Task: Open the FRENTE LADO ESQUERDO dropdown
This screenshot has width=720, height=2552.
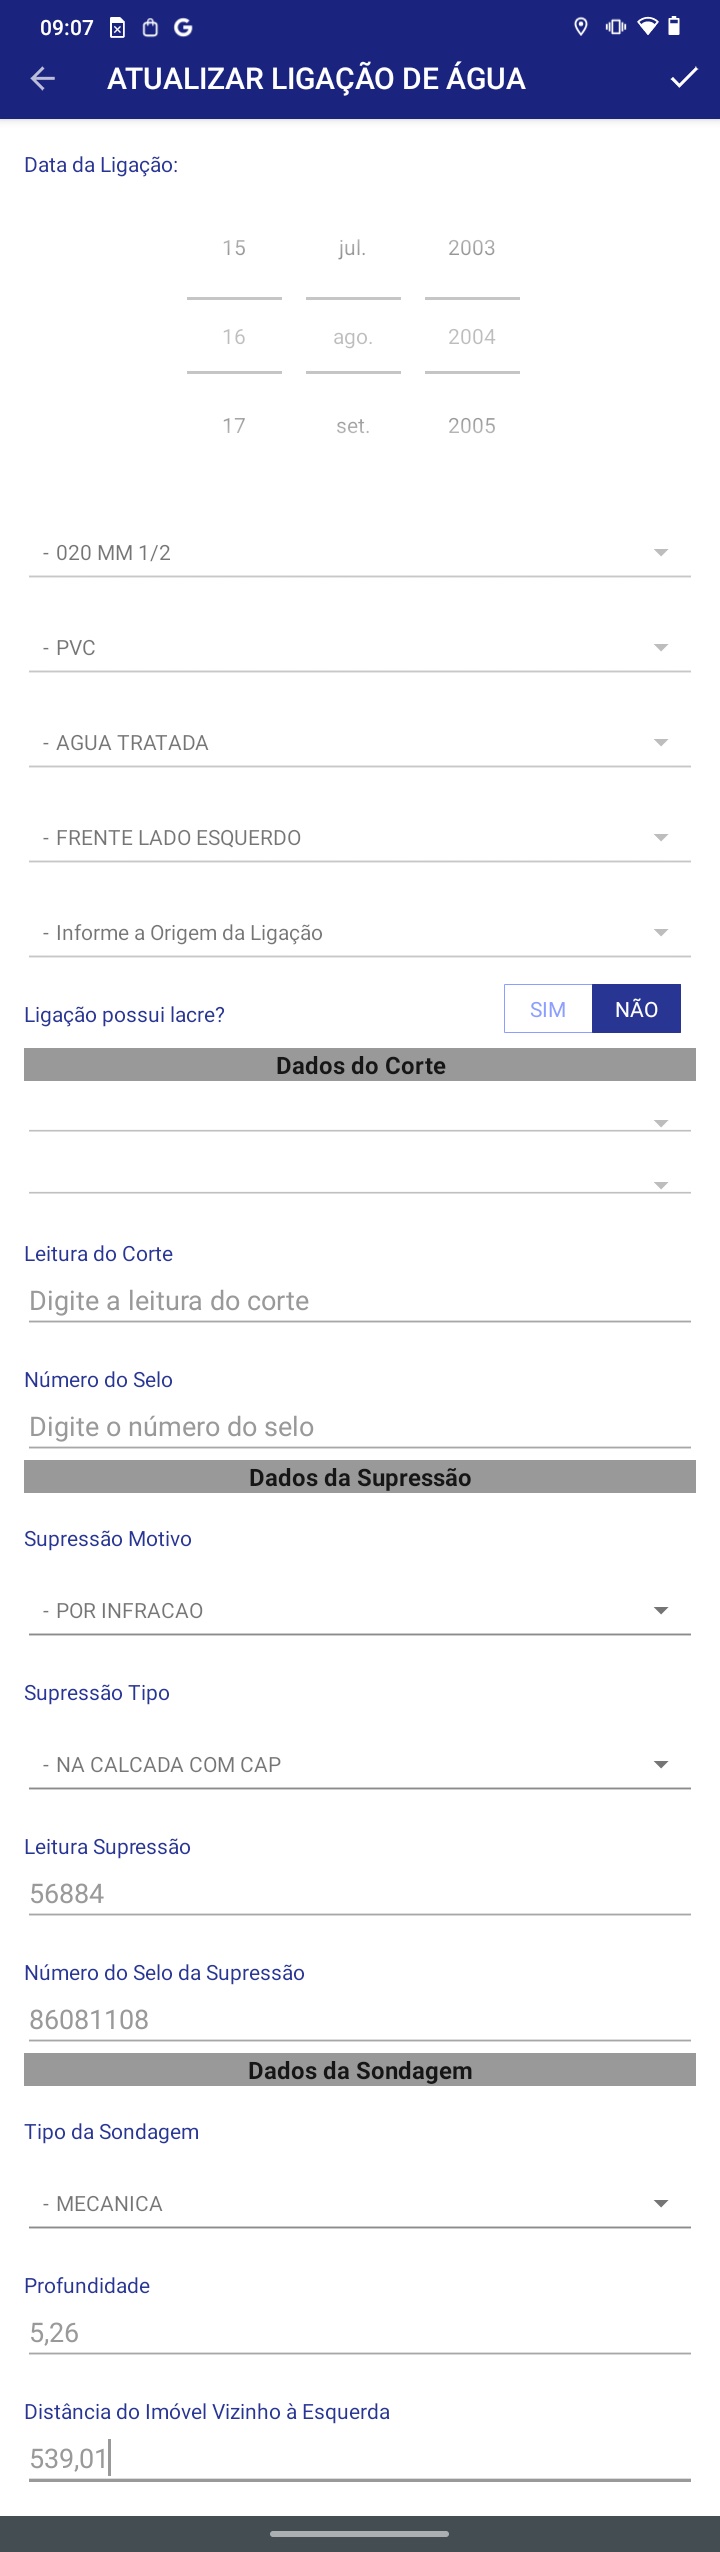Action: point(360,838)
